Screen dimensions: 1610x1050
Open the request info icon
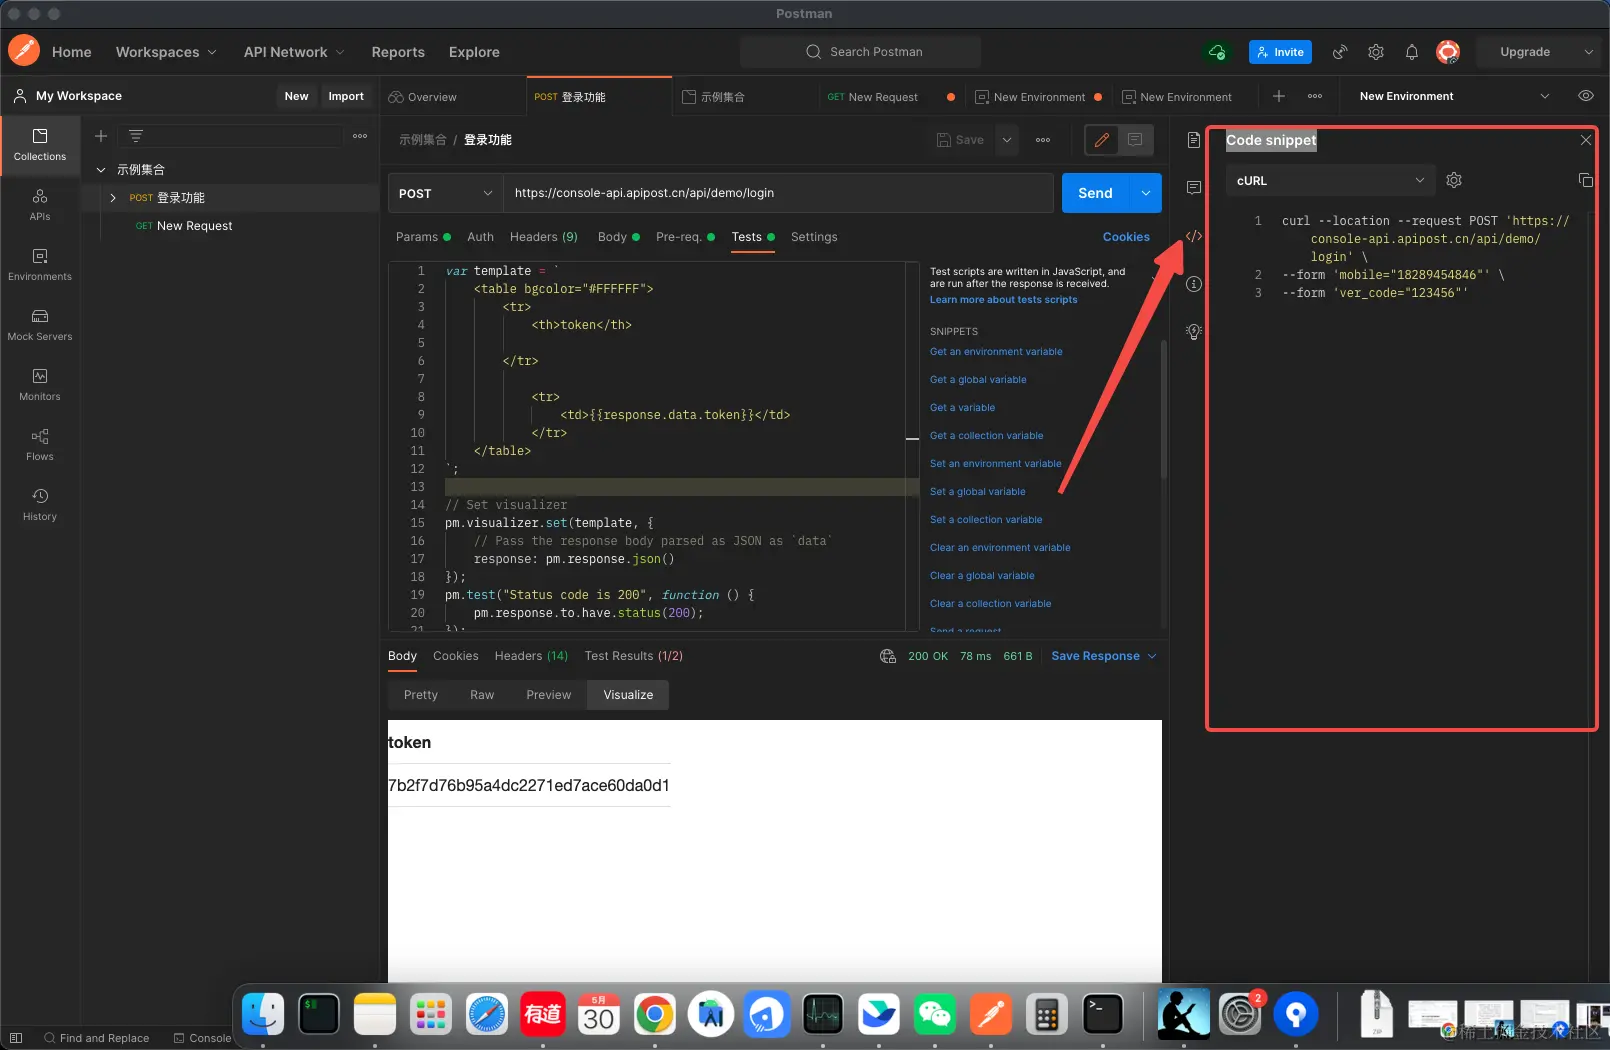point(1194,284)
